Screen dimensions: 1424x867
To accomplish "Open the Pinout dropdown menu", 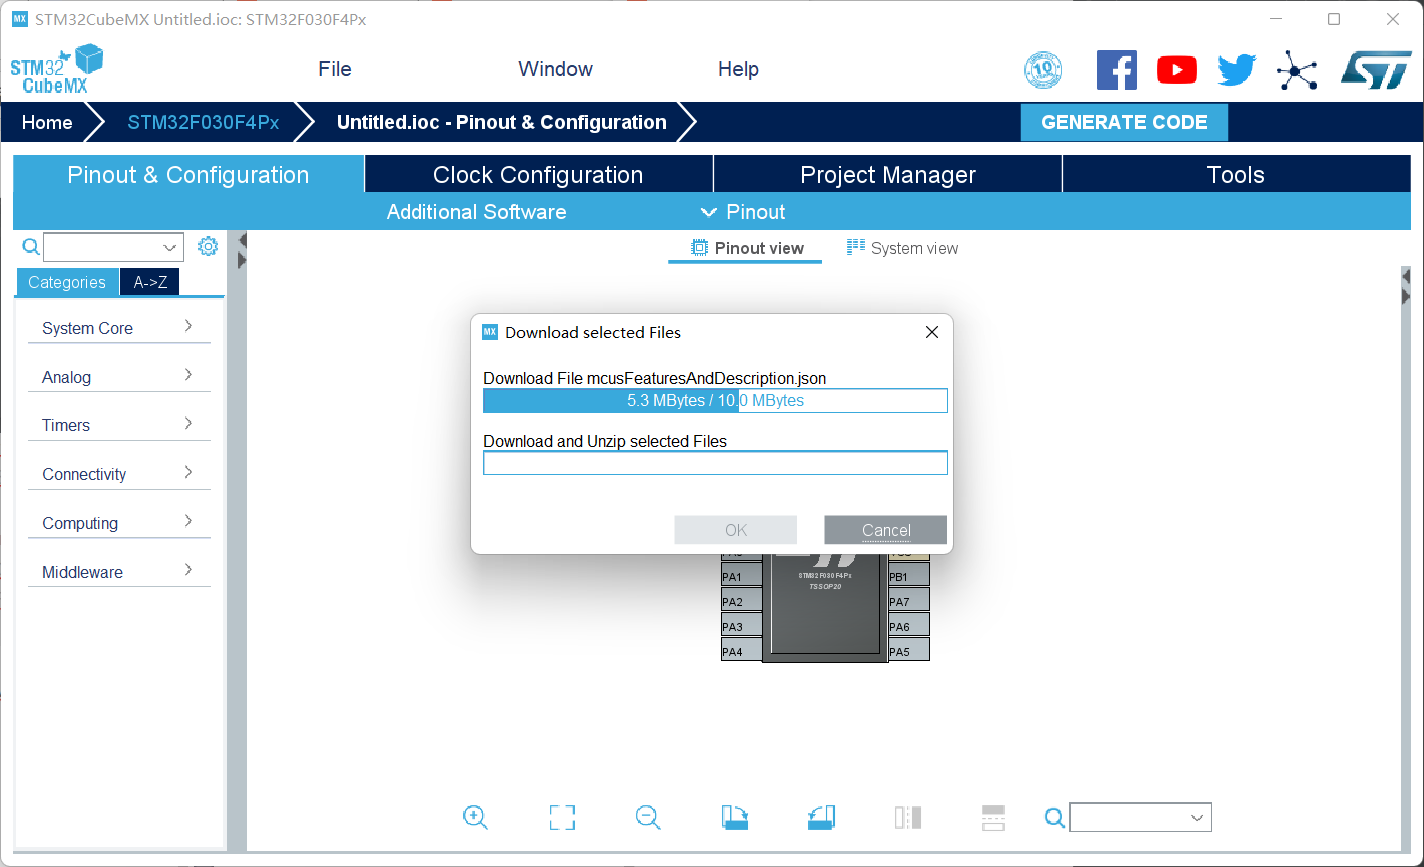I will (743, 212).
